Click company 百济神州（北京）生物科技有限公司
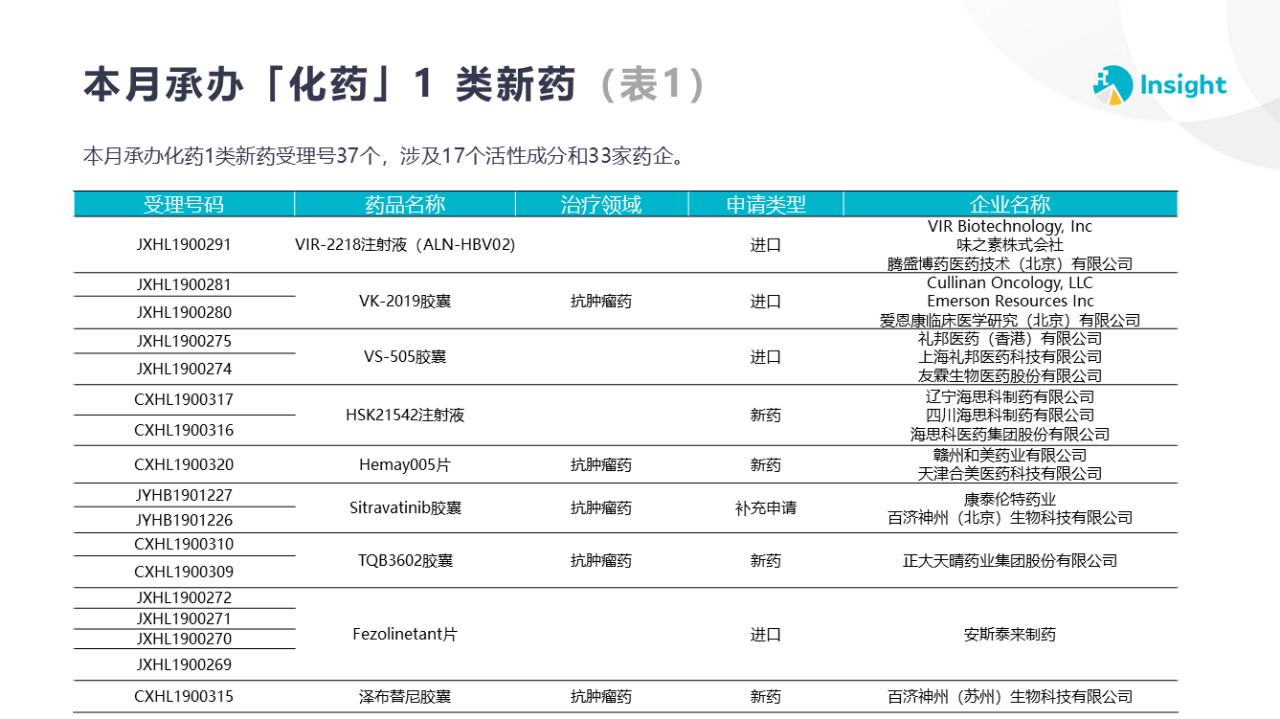The width and height of the screenshot is (1280, 719). pyautogui.click(x=1010, y=518)
